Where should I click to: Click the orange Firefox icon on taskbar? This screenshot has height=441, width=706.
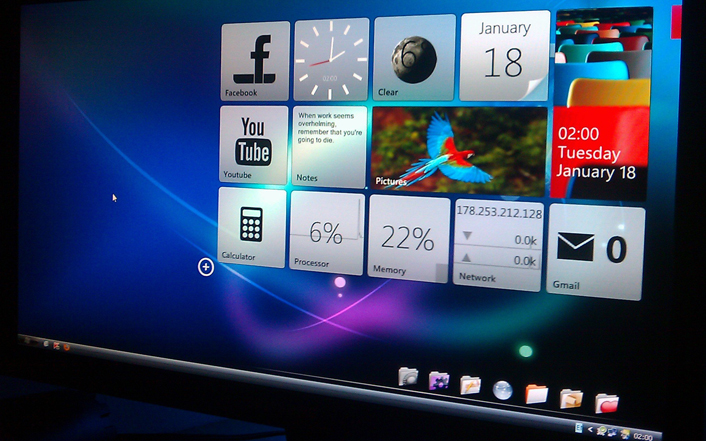tap(67, 347)
